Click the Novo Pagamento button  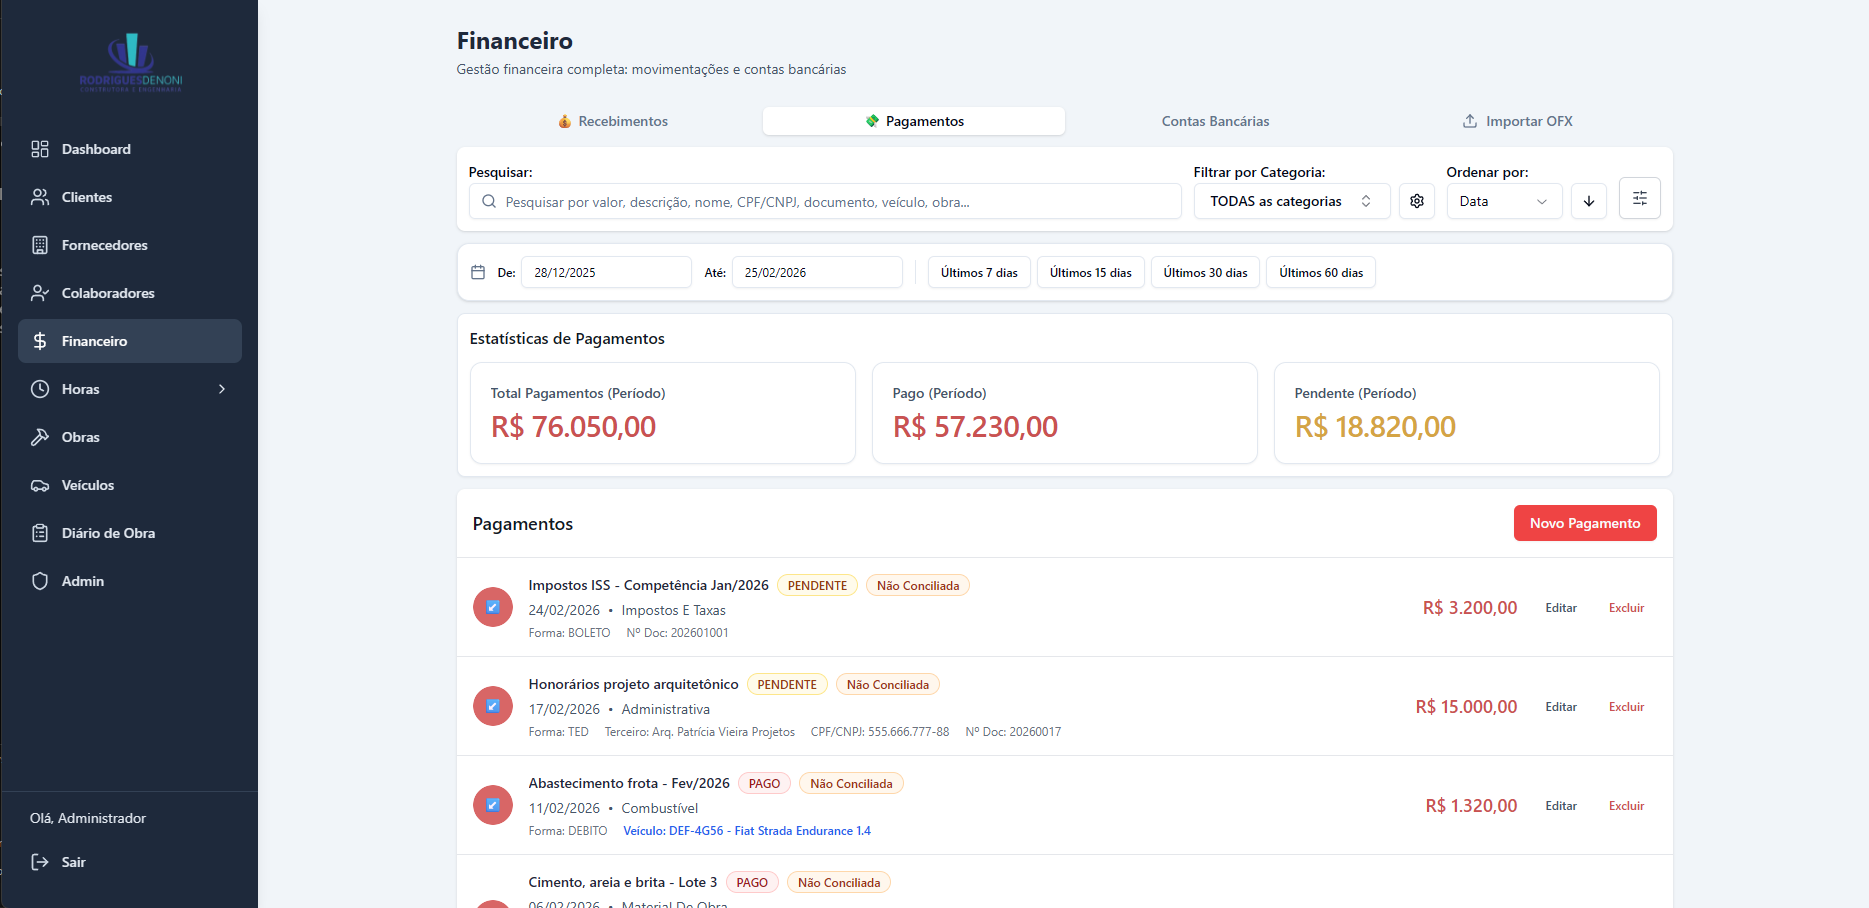1584,523
